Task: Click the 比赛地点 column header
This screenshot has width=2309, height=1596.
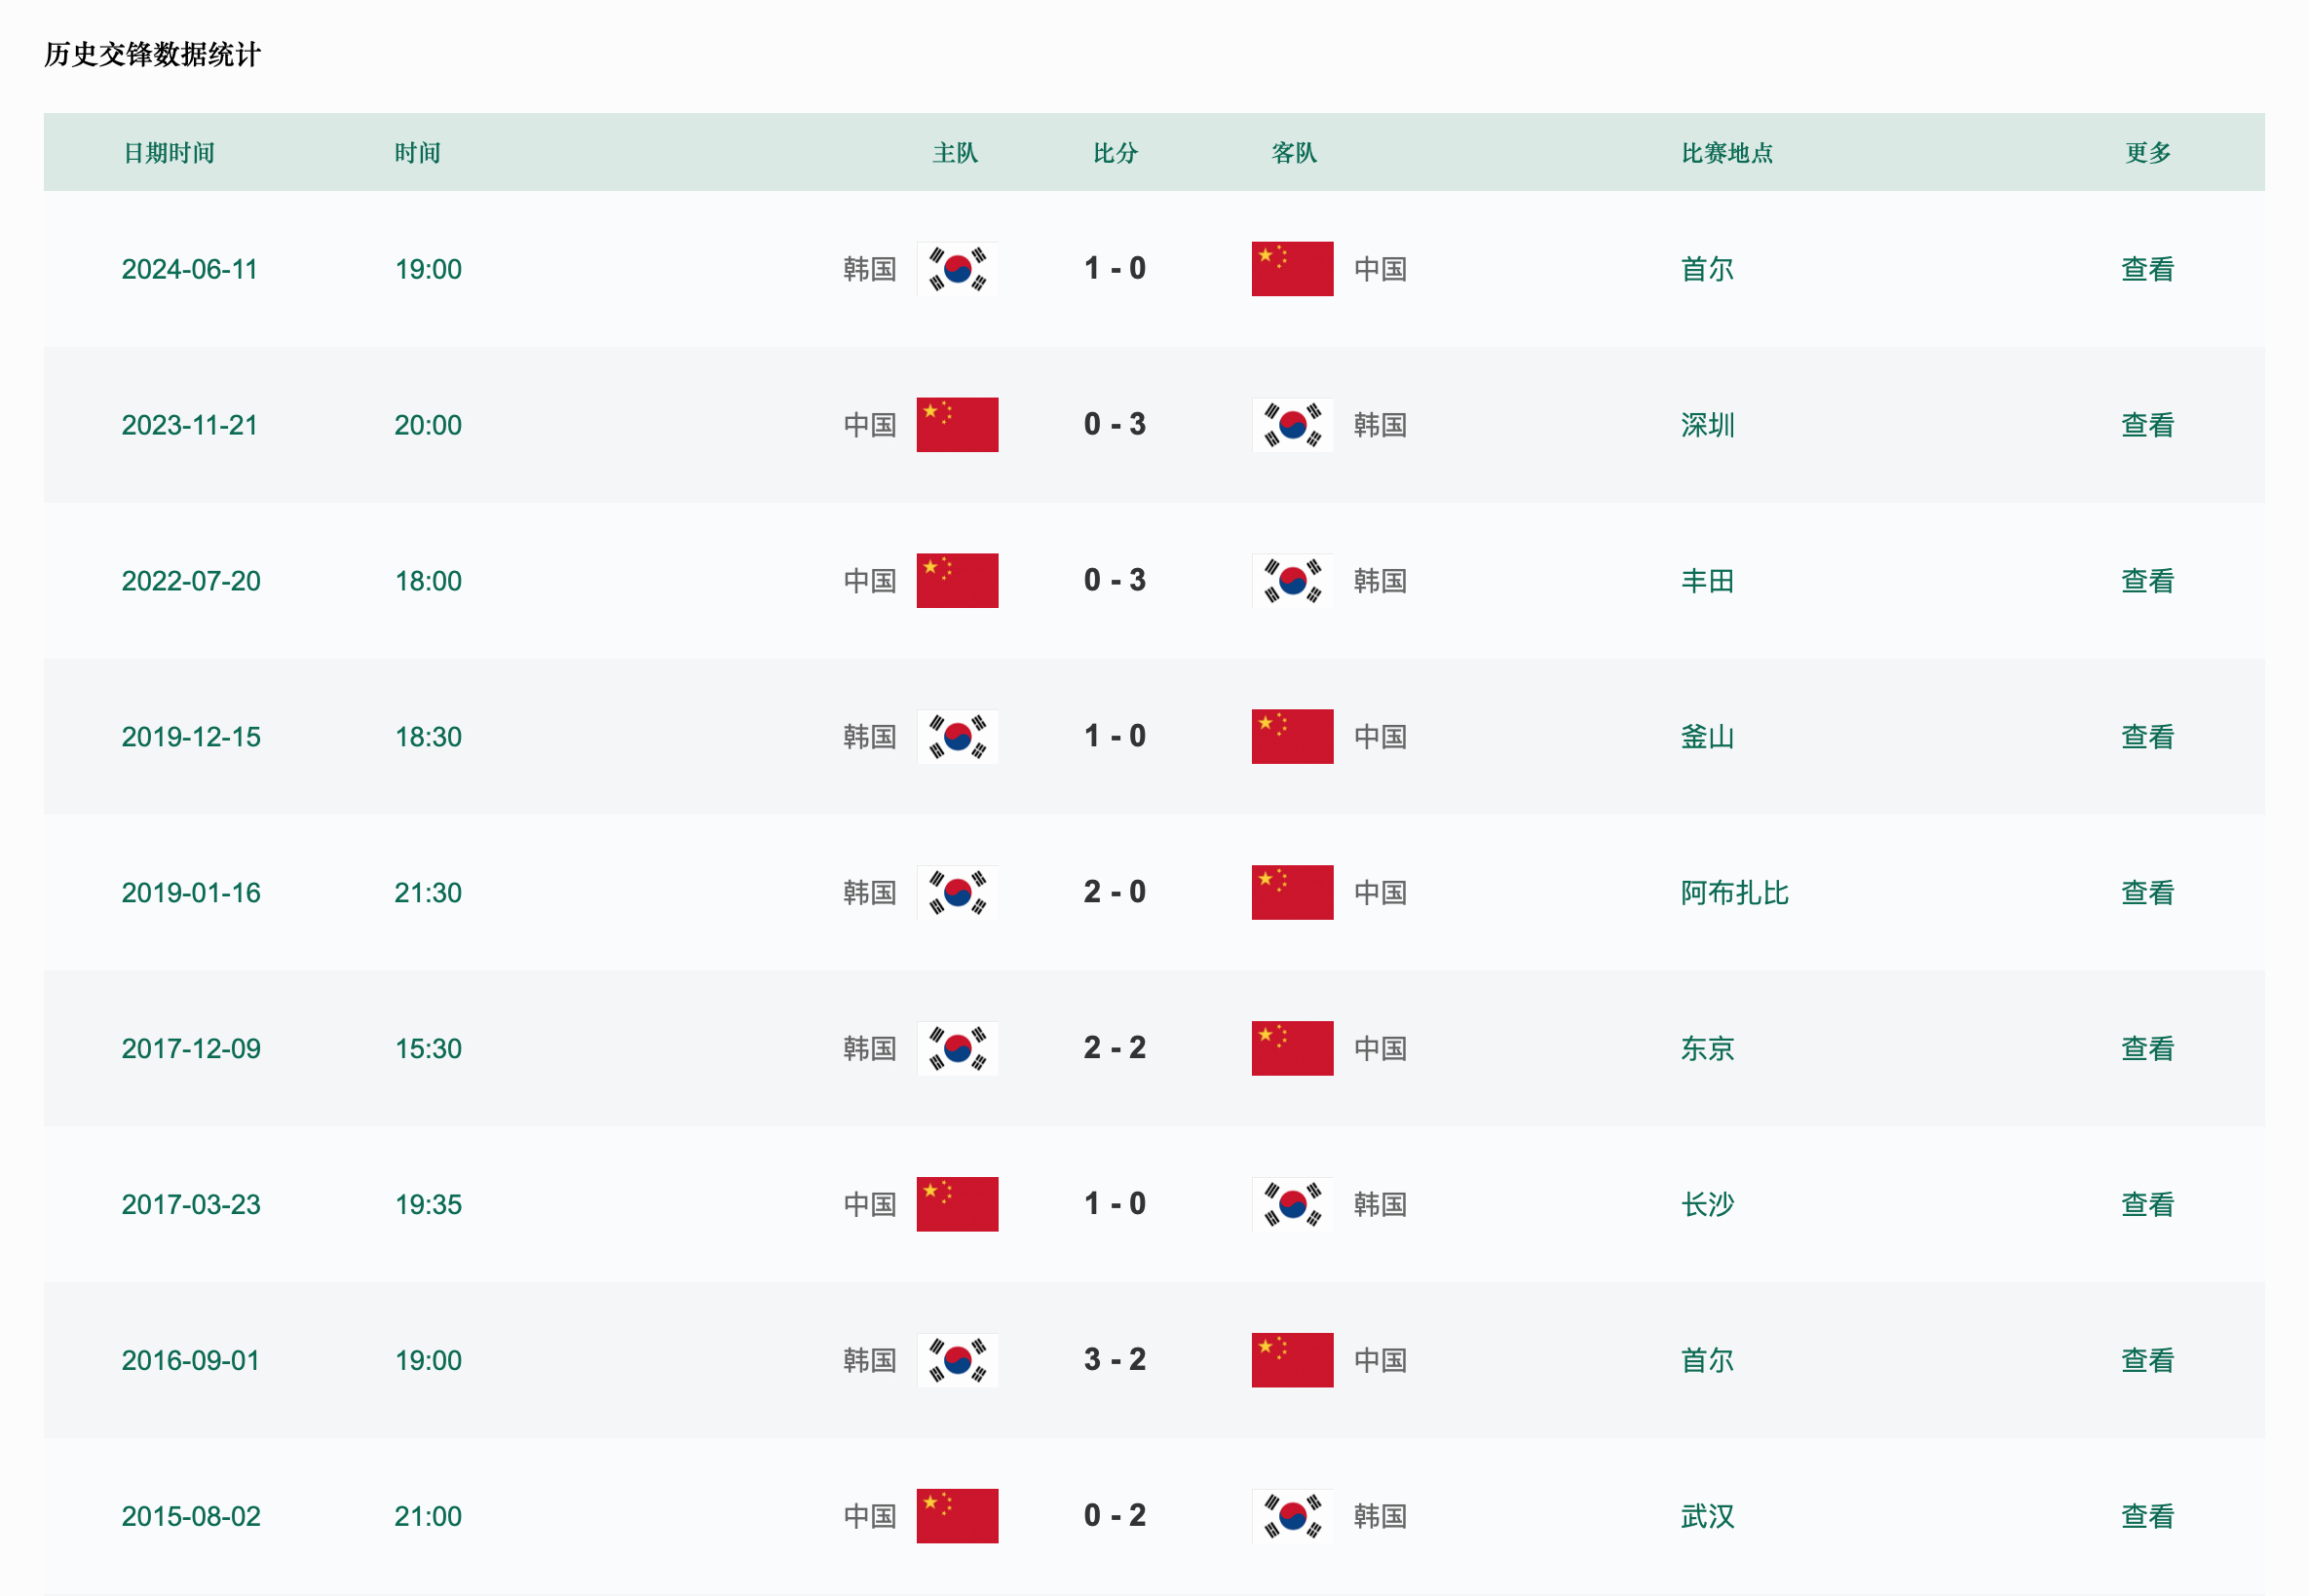Action: [1727, 153]
